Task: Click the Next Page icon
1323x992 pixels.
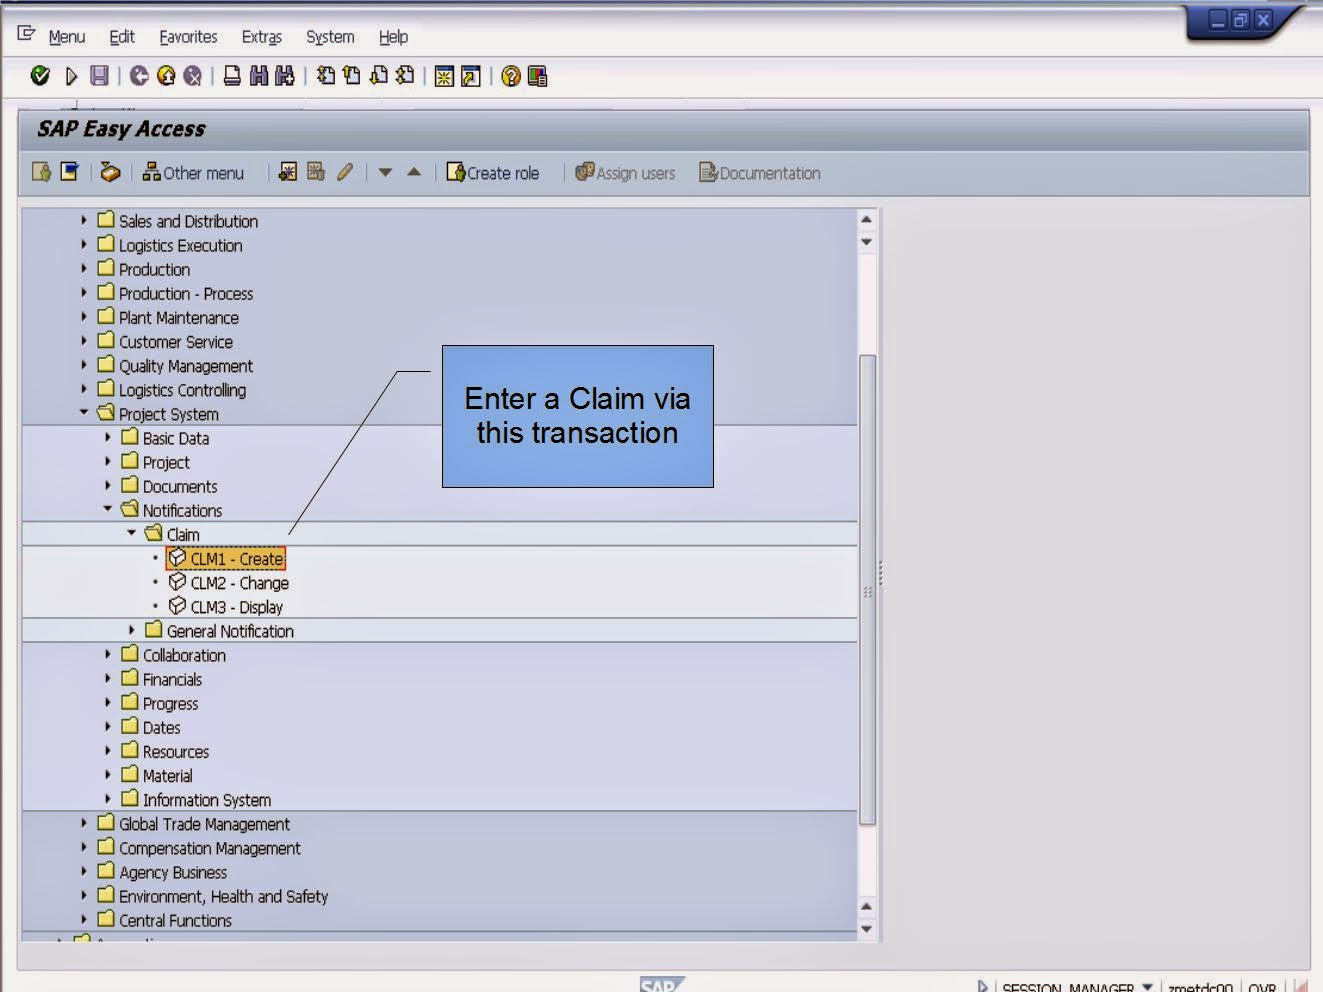Action: tap(378, 76)
